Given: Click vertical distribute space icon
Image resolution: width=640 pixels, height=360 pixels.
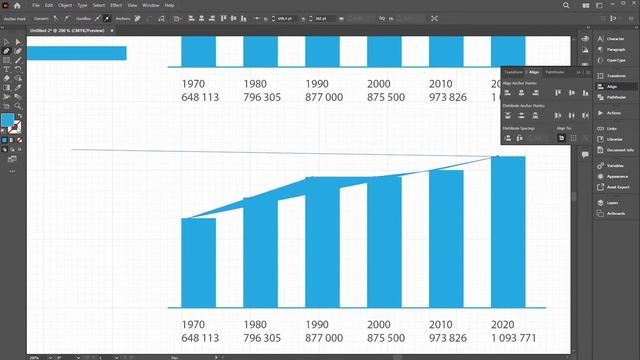Looking at the screenshot, I should click(x=507, y=138).
